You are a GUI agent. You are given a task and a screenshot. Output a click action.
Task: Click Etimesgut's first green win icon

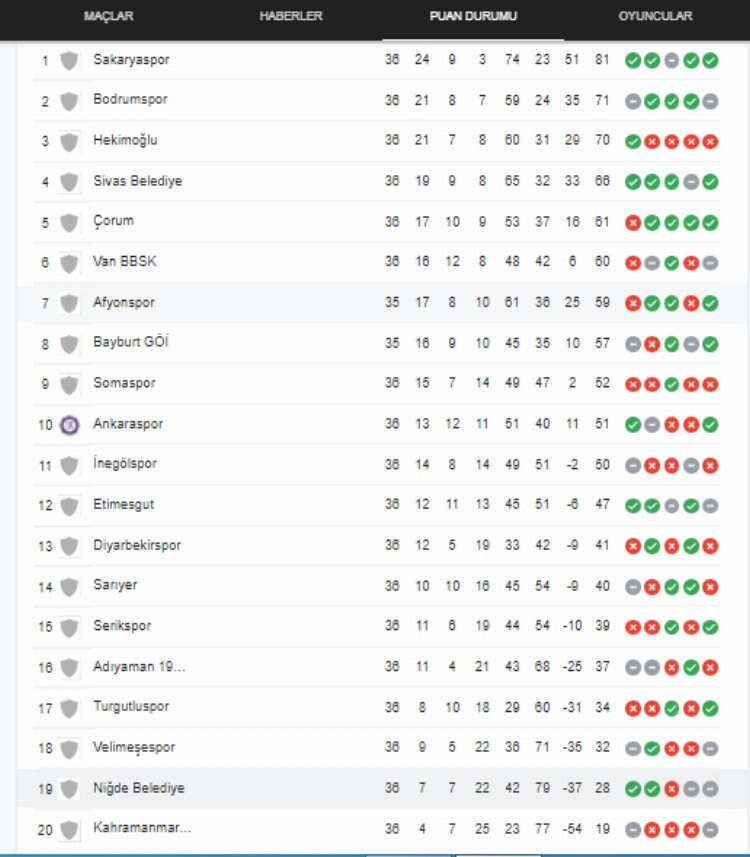632,506
